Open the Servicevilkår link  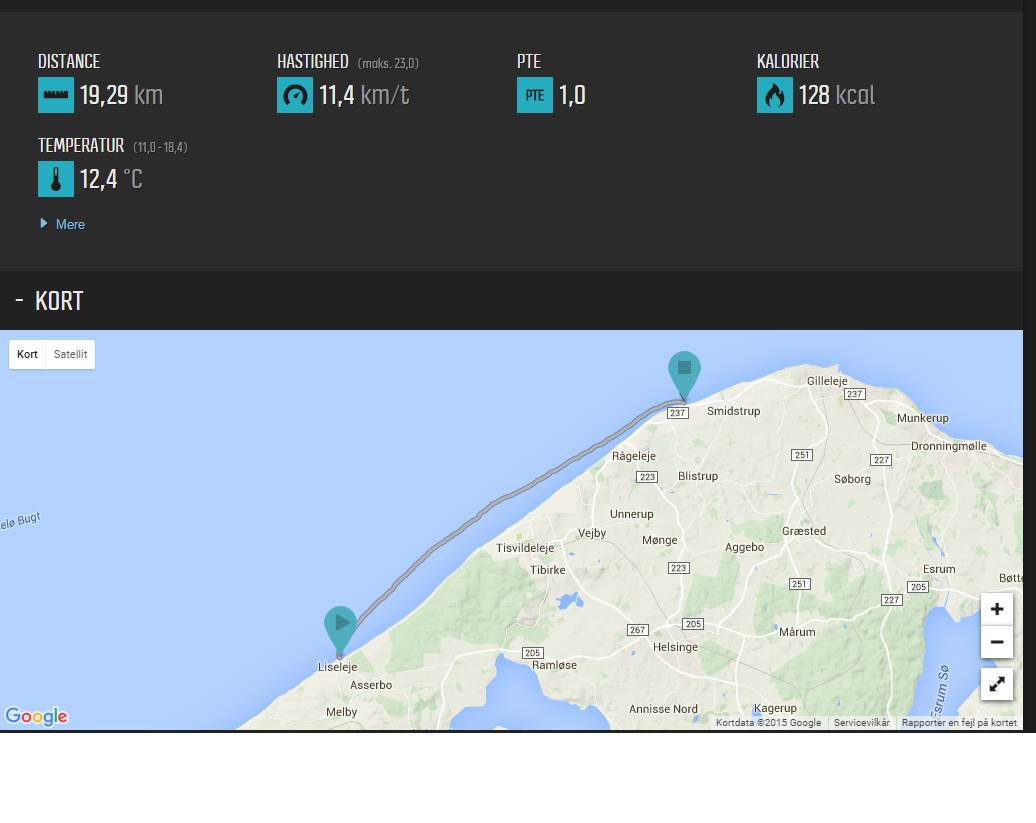point(861,722)
